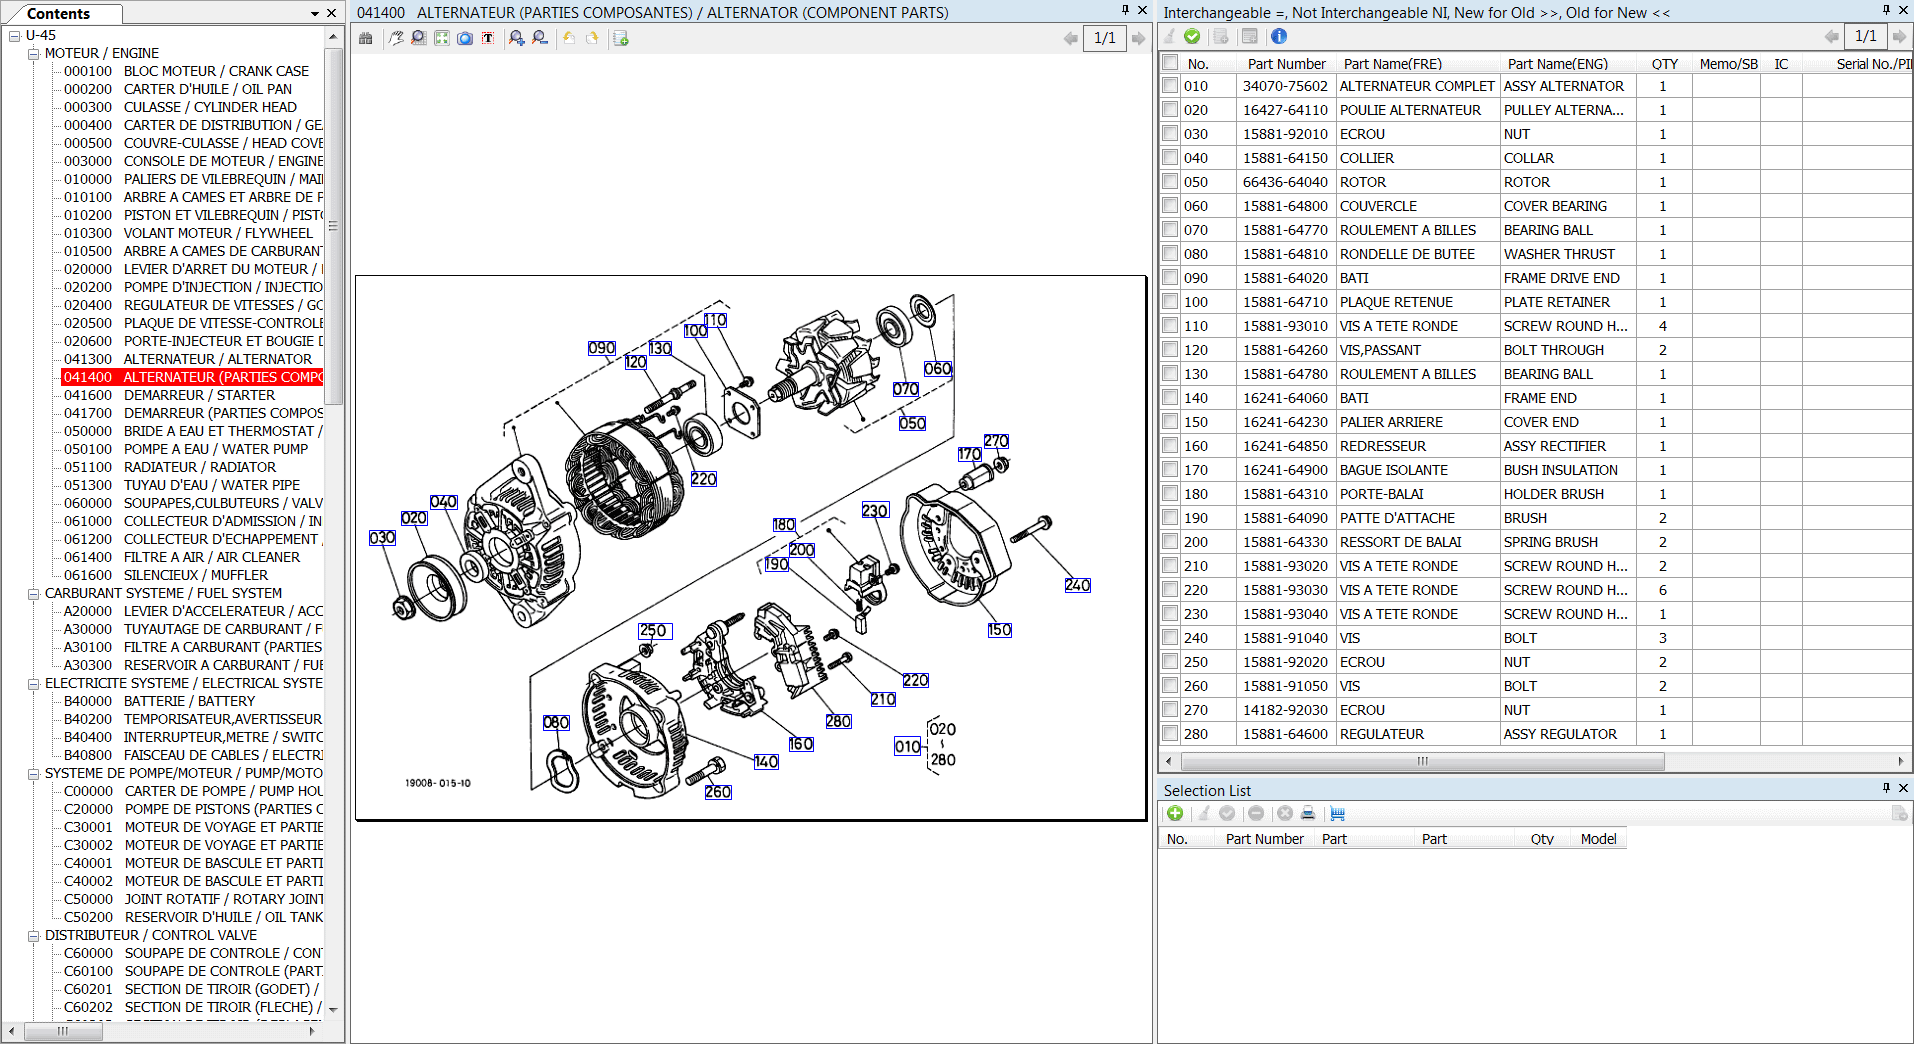Check the box for part 280 REGULATEUR

tap(1170, 734)
